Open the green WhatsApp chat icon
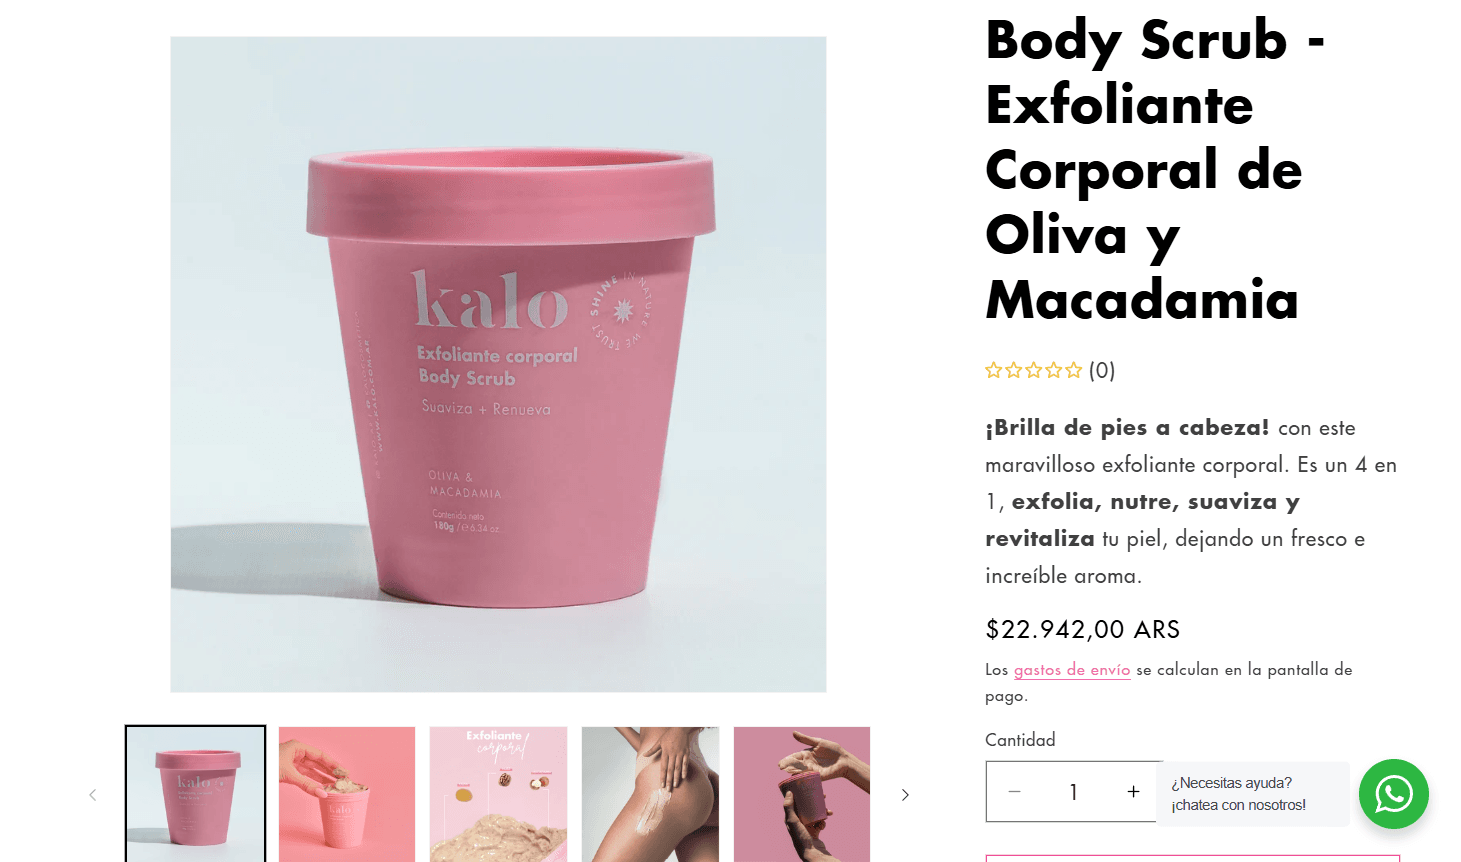Screen dimensions: 1461x862 (x=1393, y=794)
